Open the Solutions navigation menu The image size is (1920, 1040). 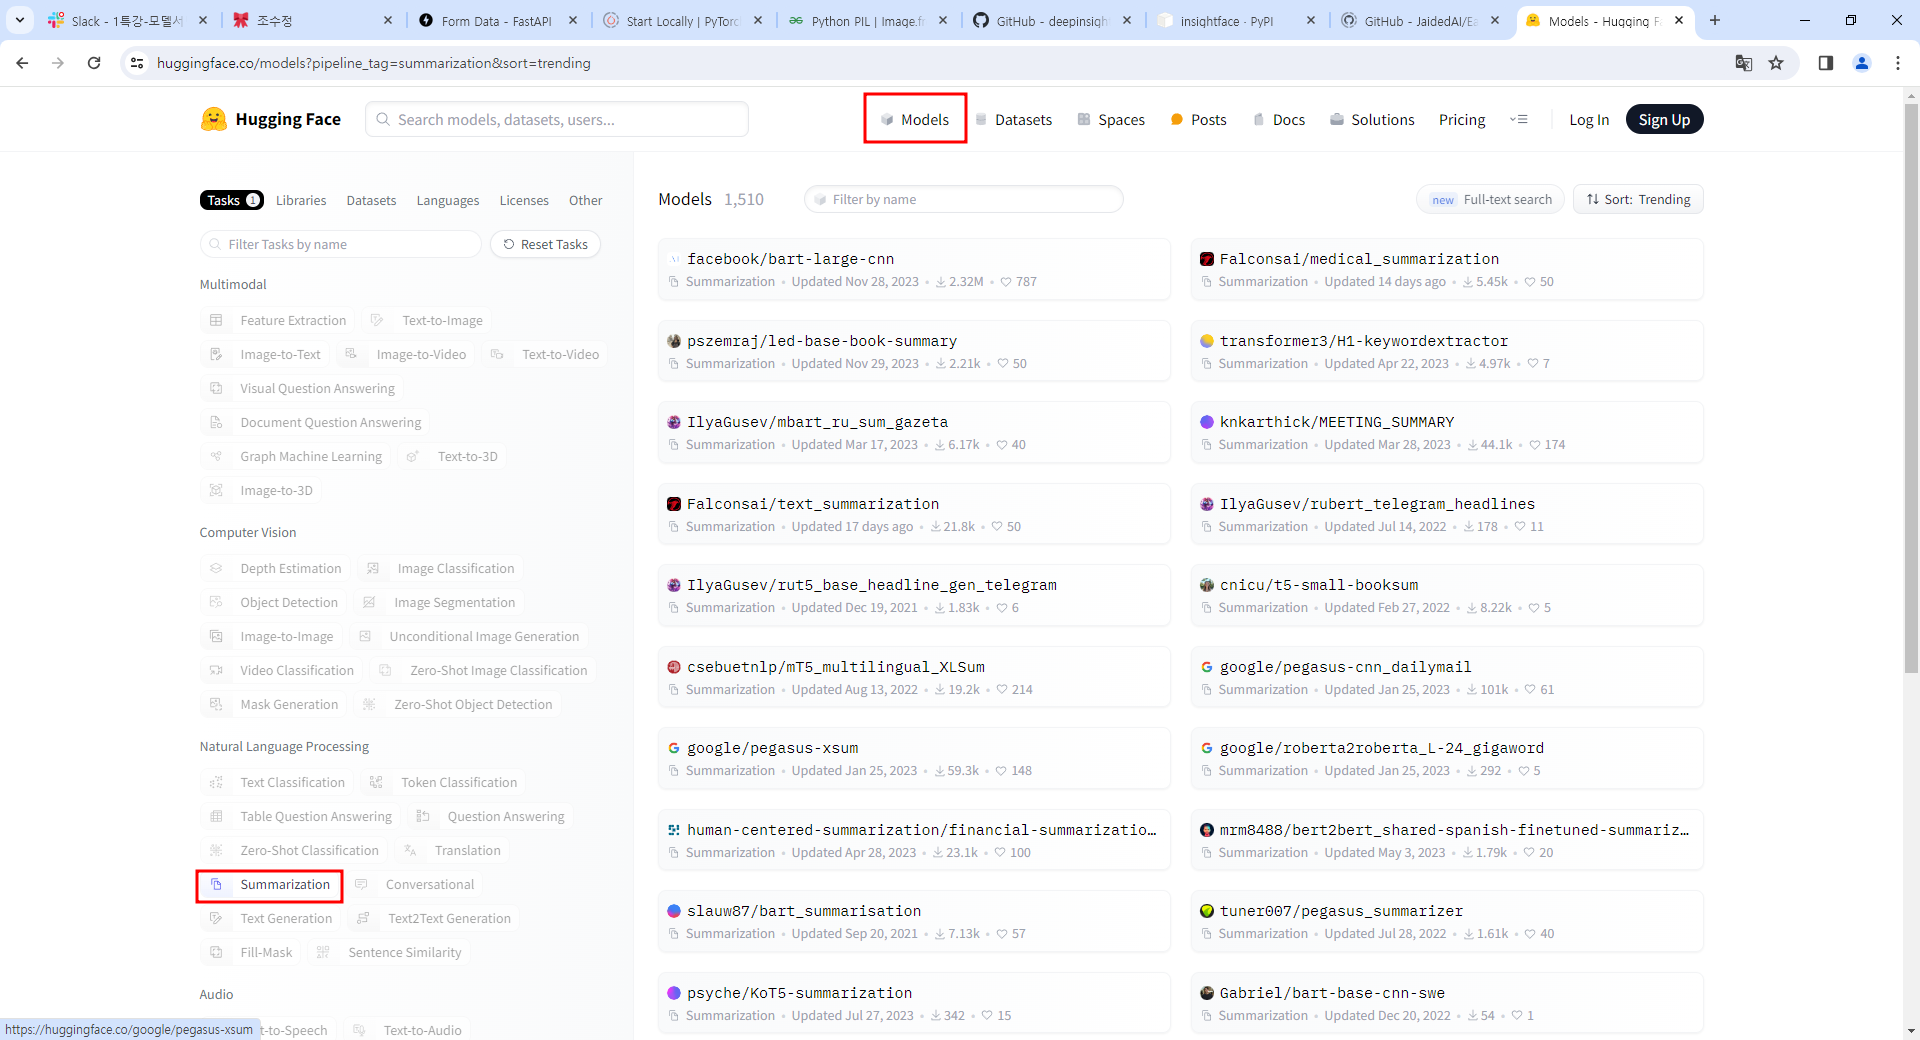pyautogui.click(x=1372, y=119)
